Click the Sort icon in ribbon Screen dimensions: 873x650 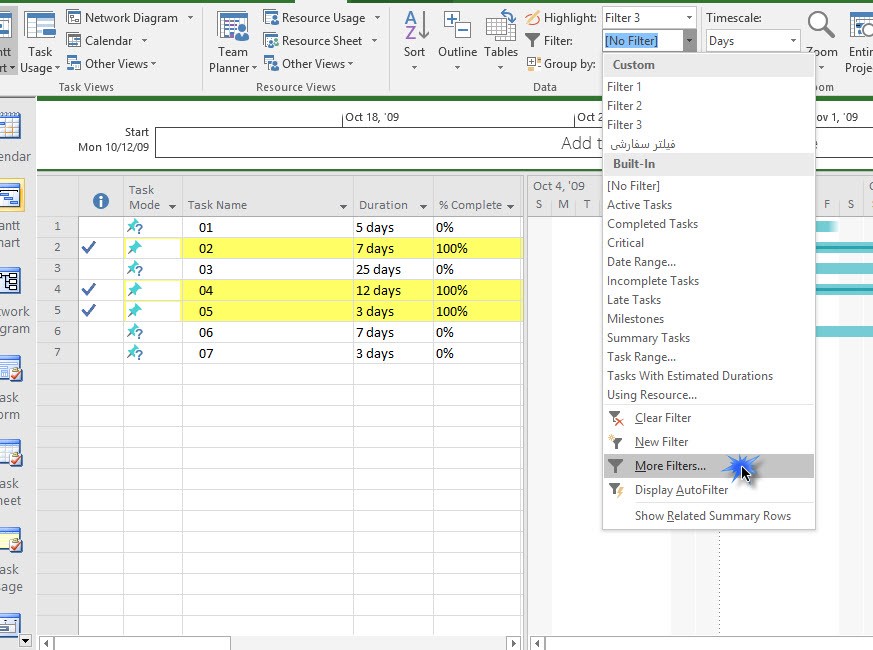coord(415,27)
